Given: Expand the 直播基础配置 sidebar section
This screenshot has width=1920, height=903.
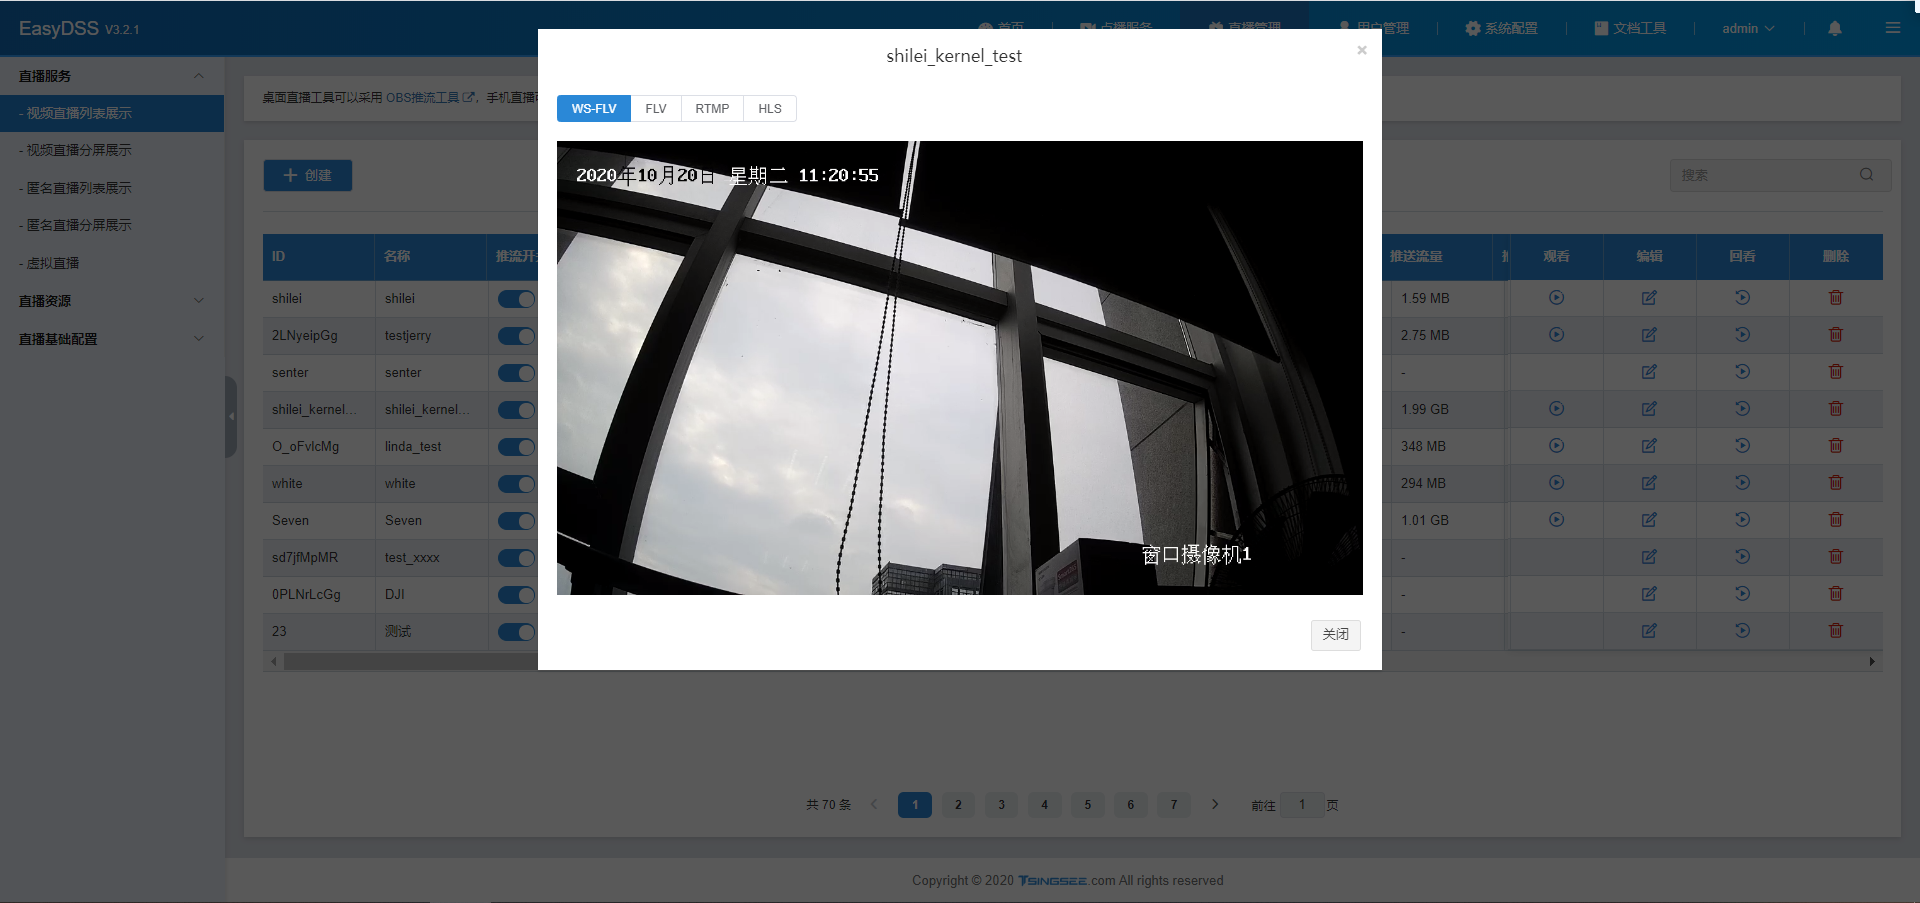Looking at the screenshot, I should [112, 339].
